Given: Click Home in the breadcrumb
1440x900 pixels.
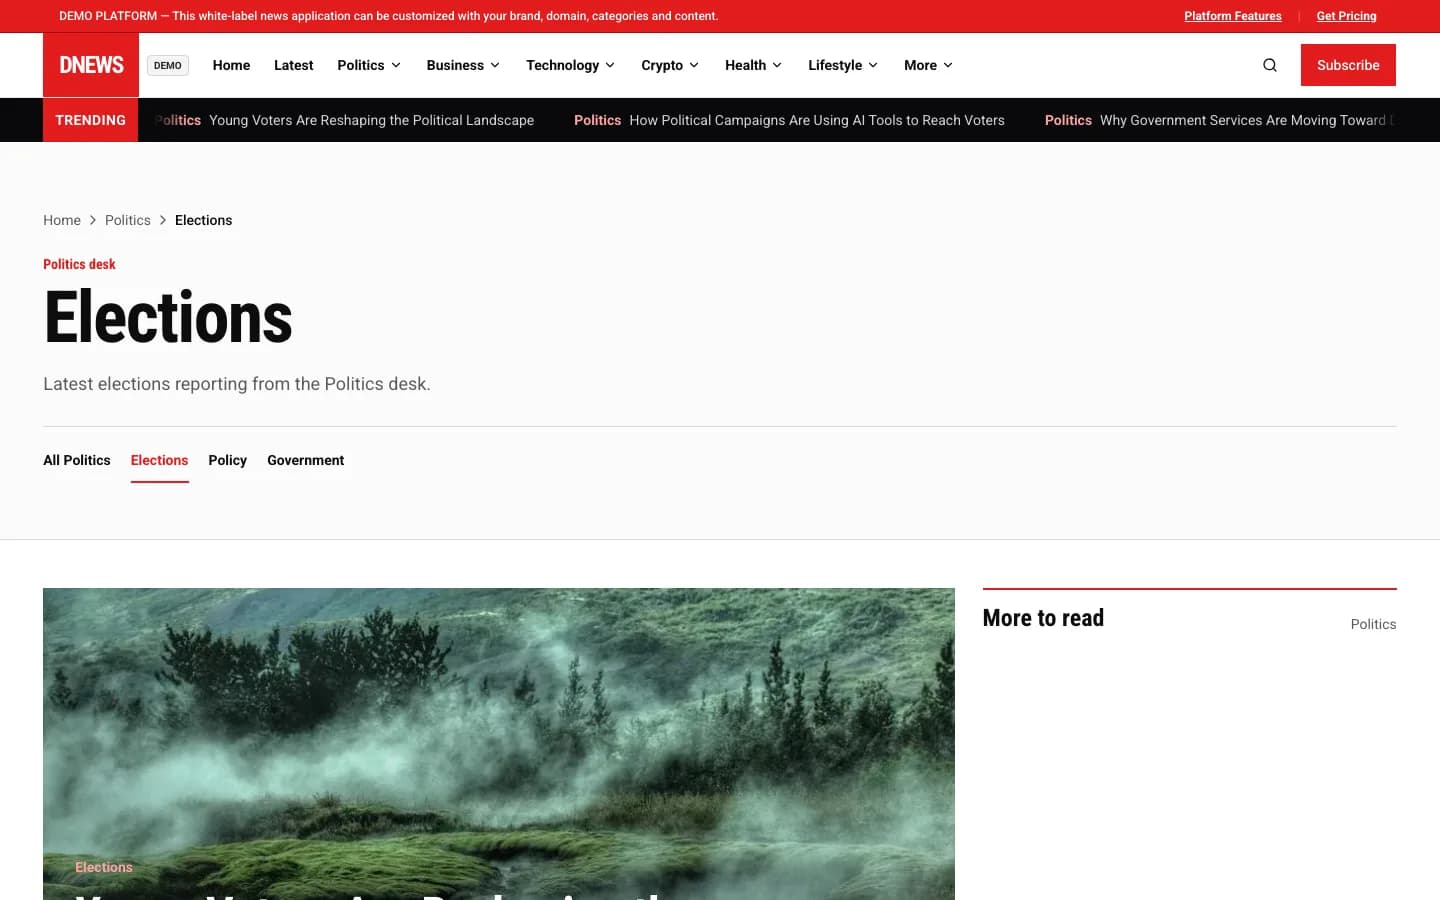Looking at the screenshot, I should [x=62, y=220].
